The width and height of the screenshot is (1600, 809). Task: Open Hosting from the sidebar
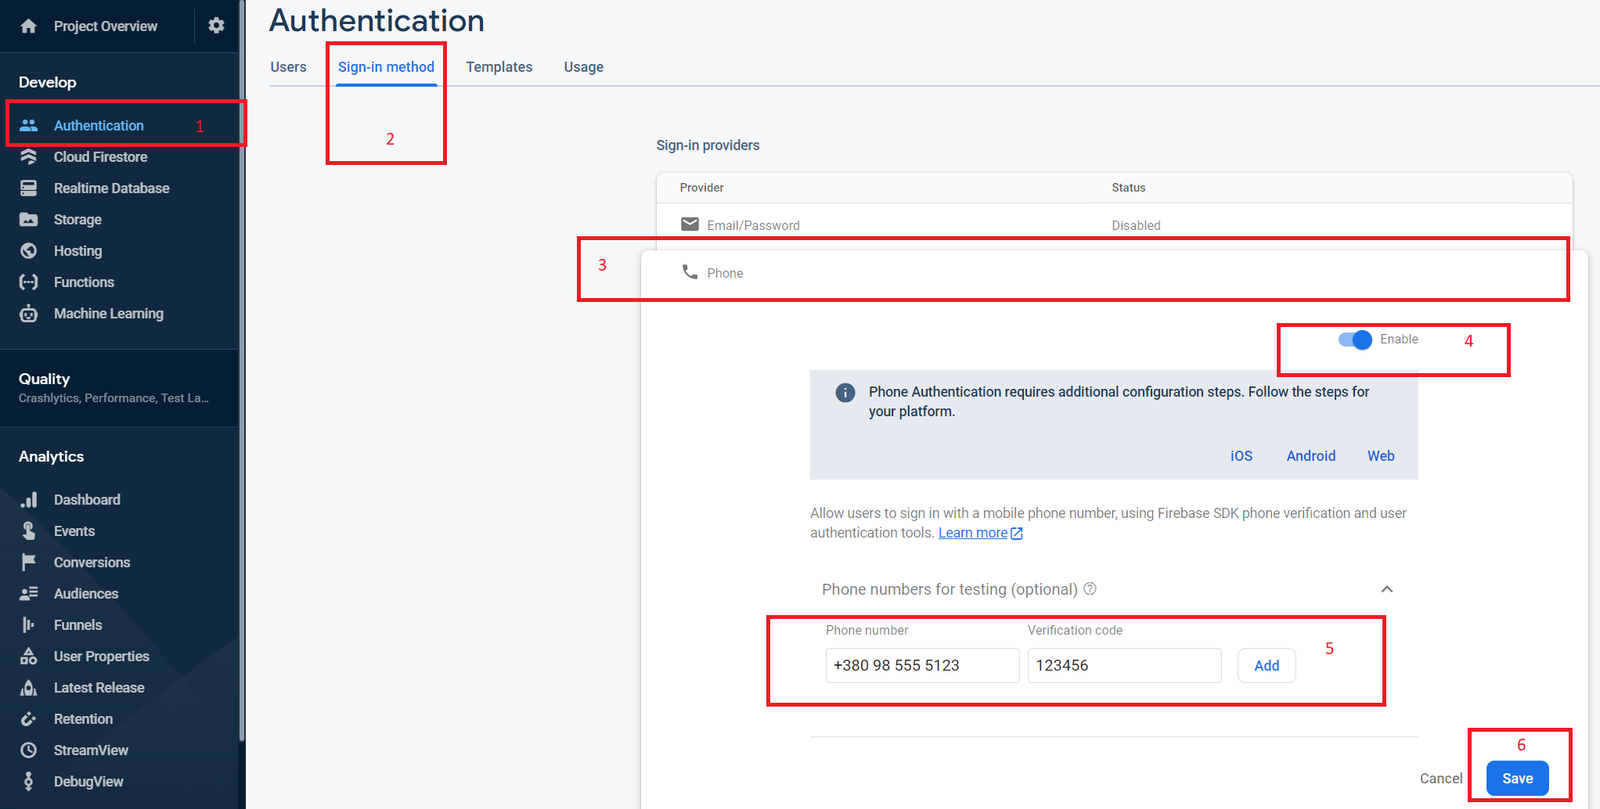tap(78, 251)
